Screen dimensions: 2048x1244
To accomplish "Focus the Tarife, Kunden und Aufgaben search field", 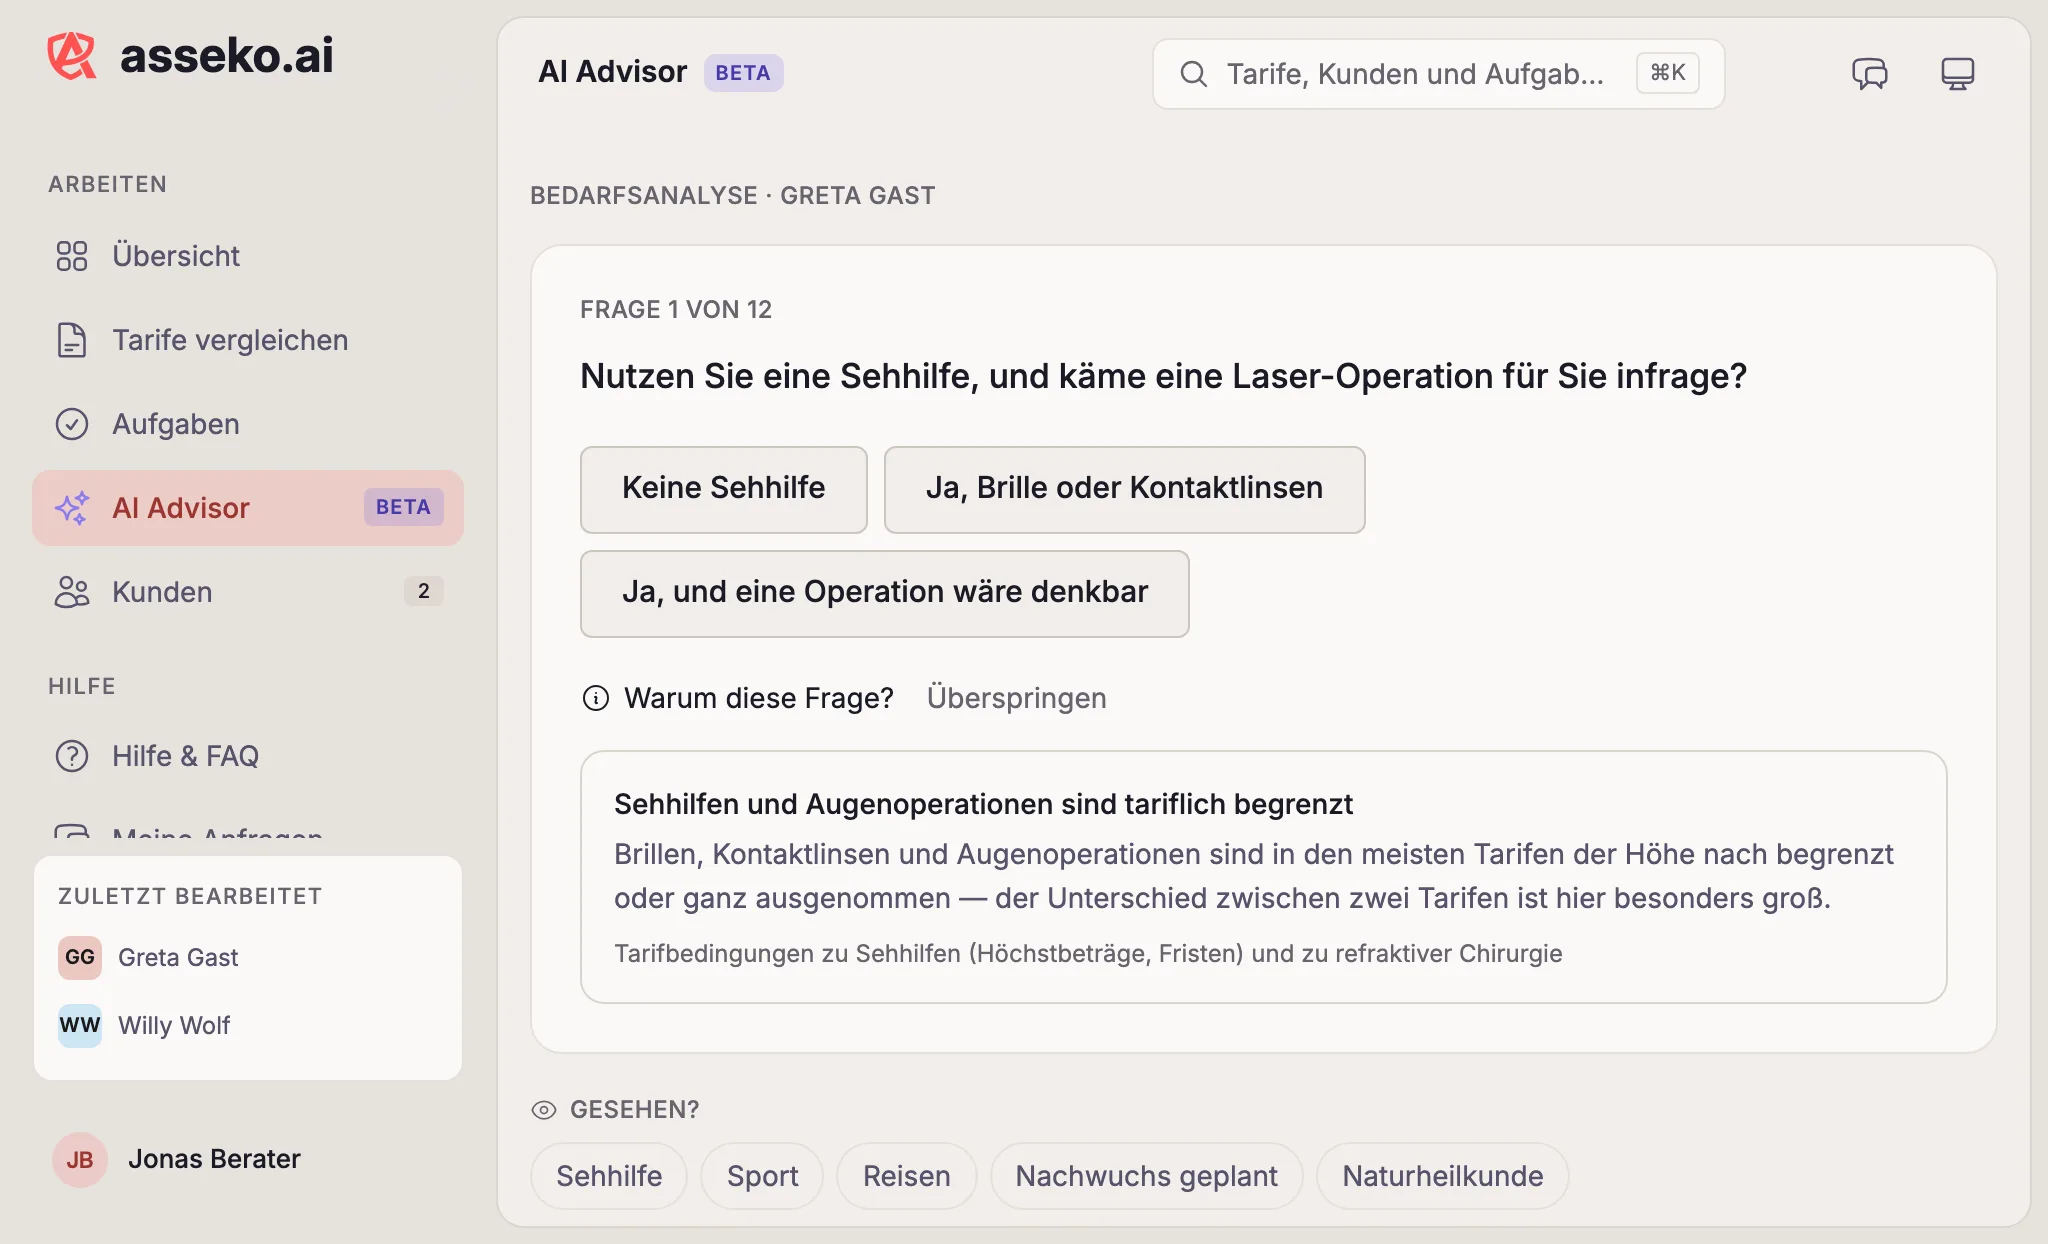I will 1438,74.
